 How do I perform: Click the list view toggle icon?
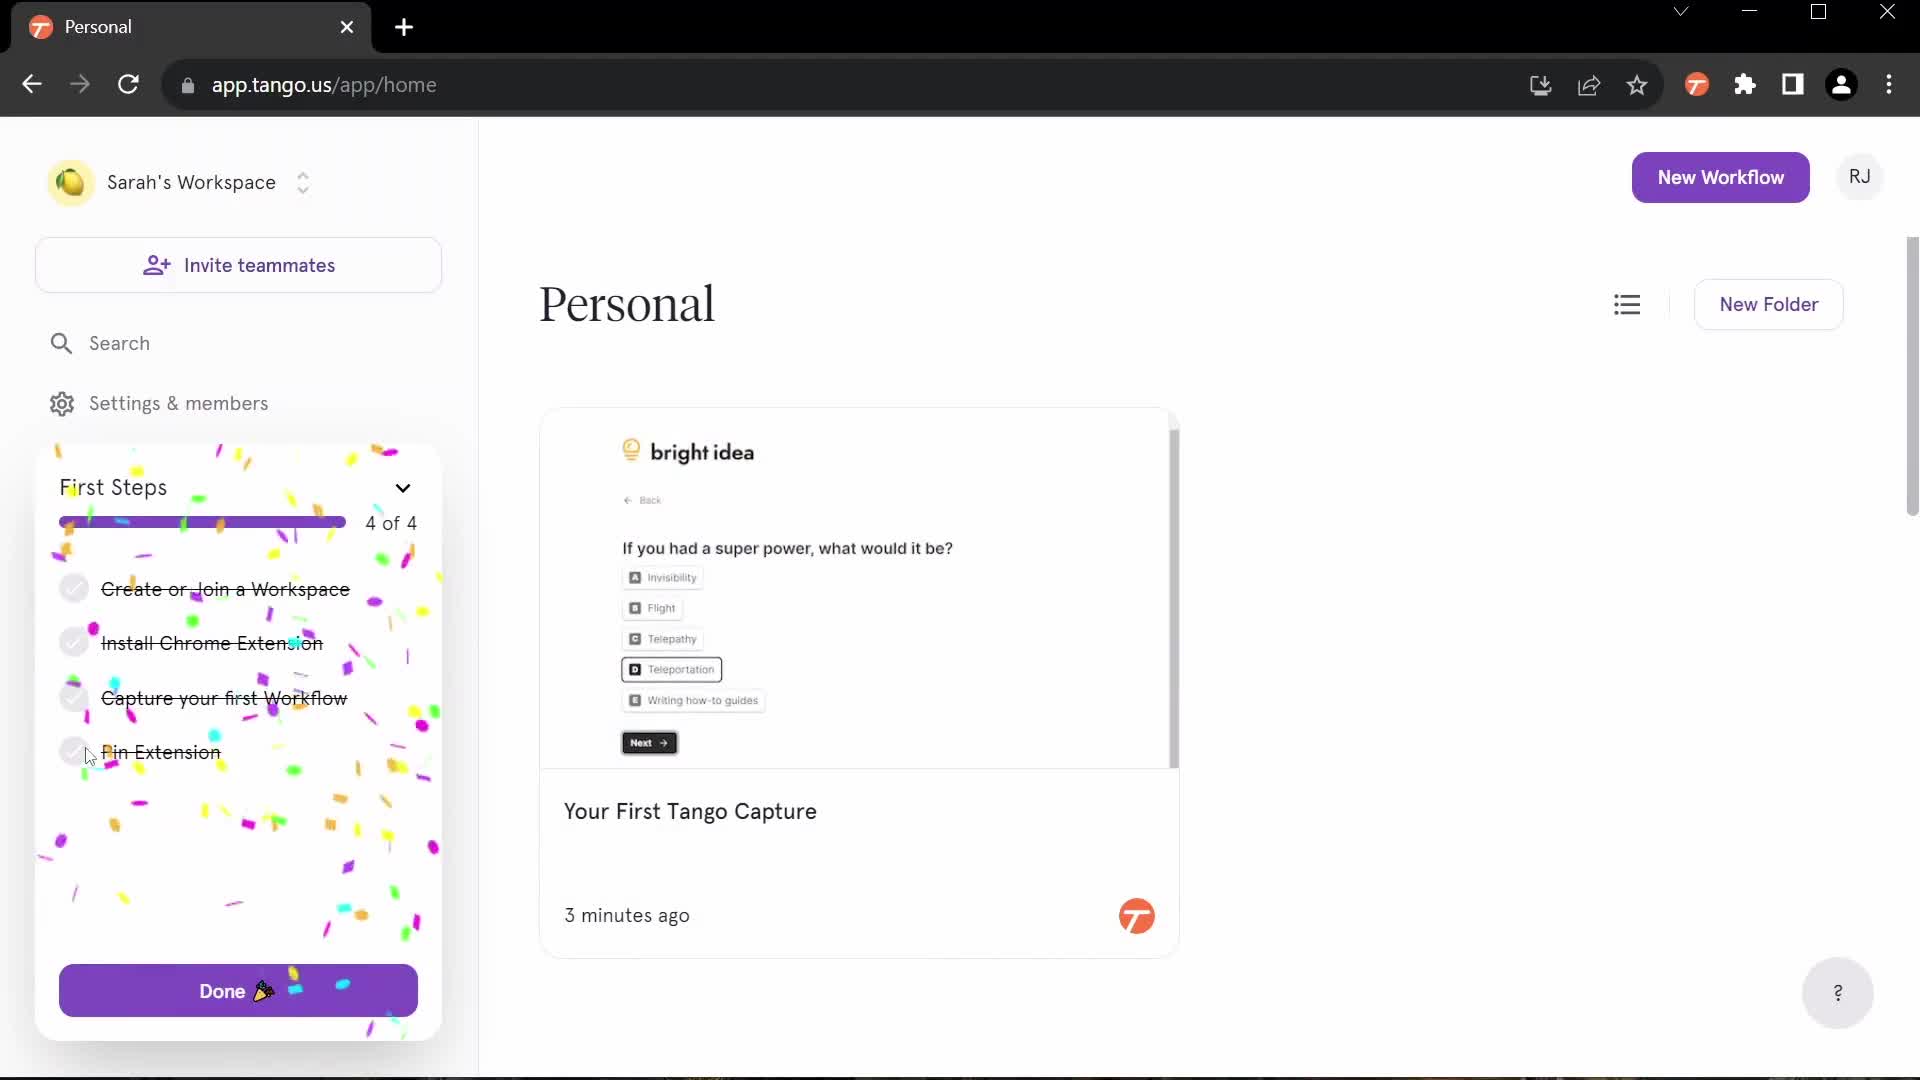pos(1627,305)
